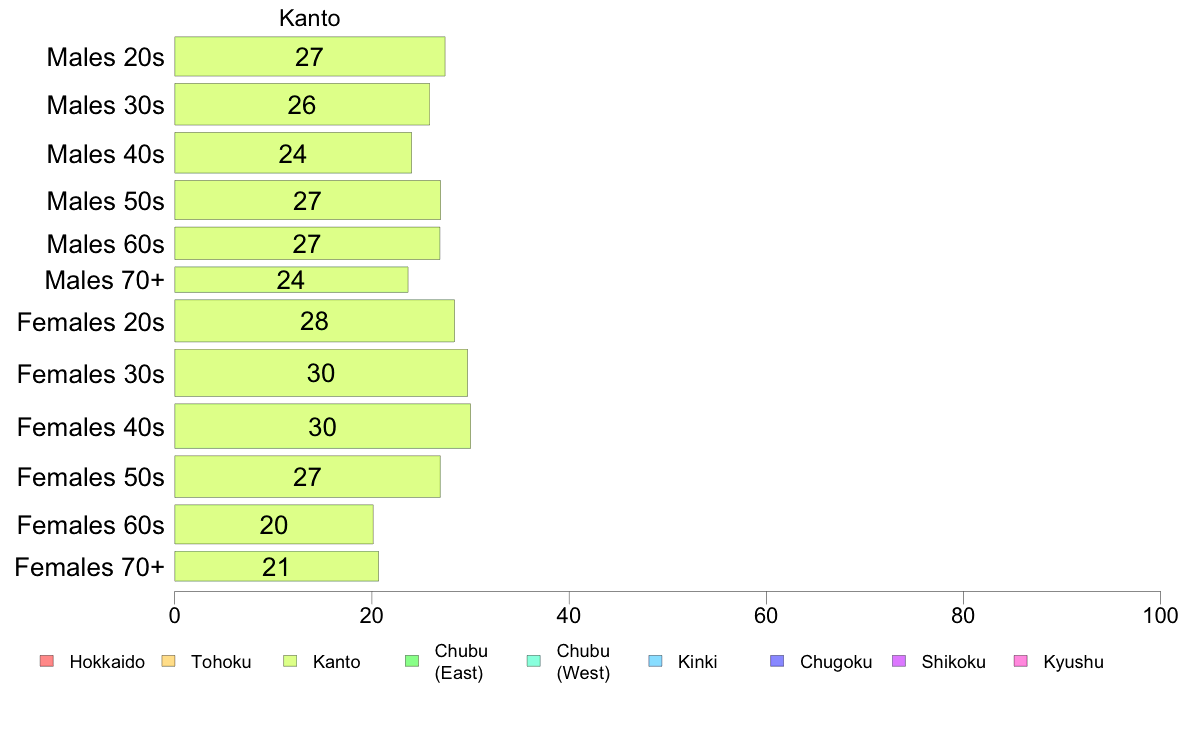Click the Females 70+ row label
Screen dimensions: 1188x736
point(89,567)
